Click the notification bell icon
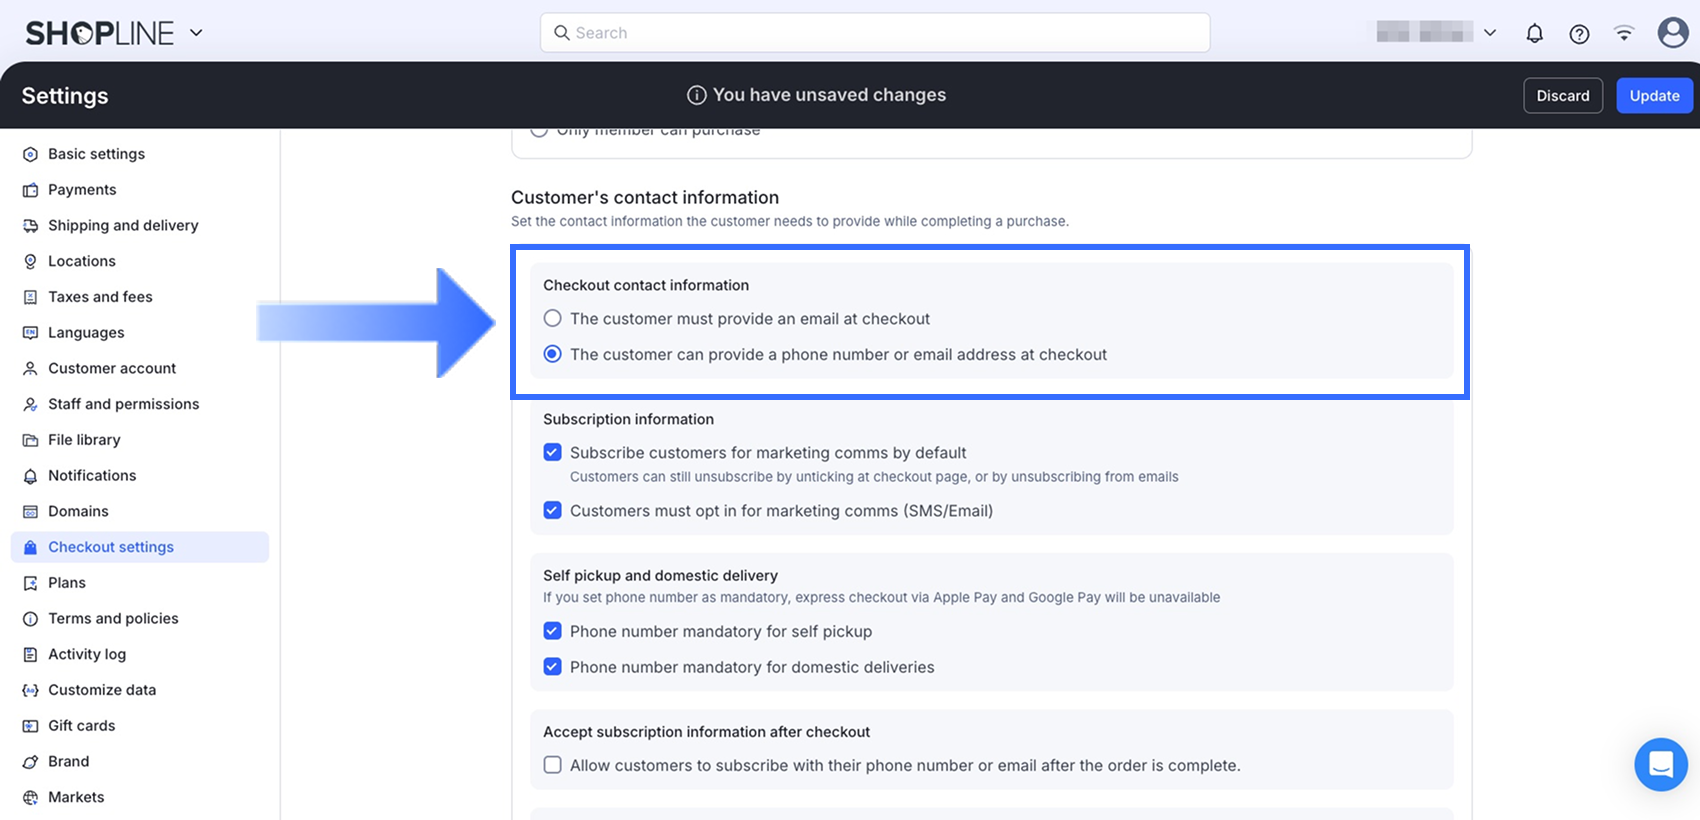Screen dimensions: 1700x820 point(1534,34)
